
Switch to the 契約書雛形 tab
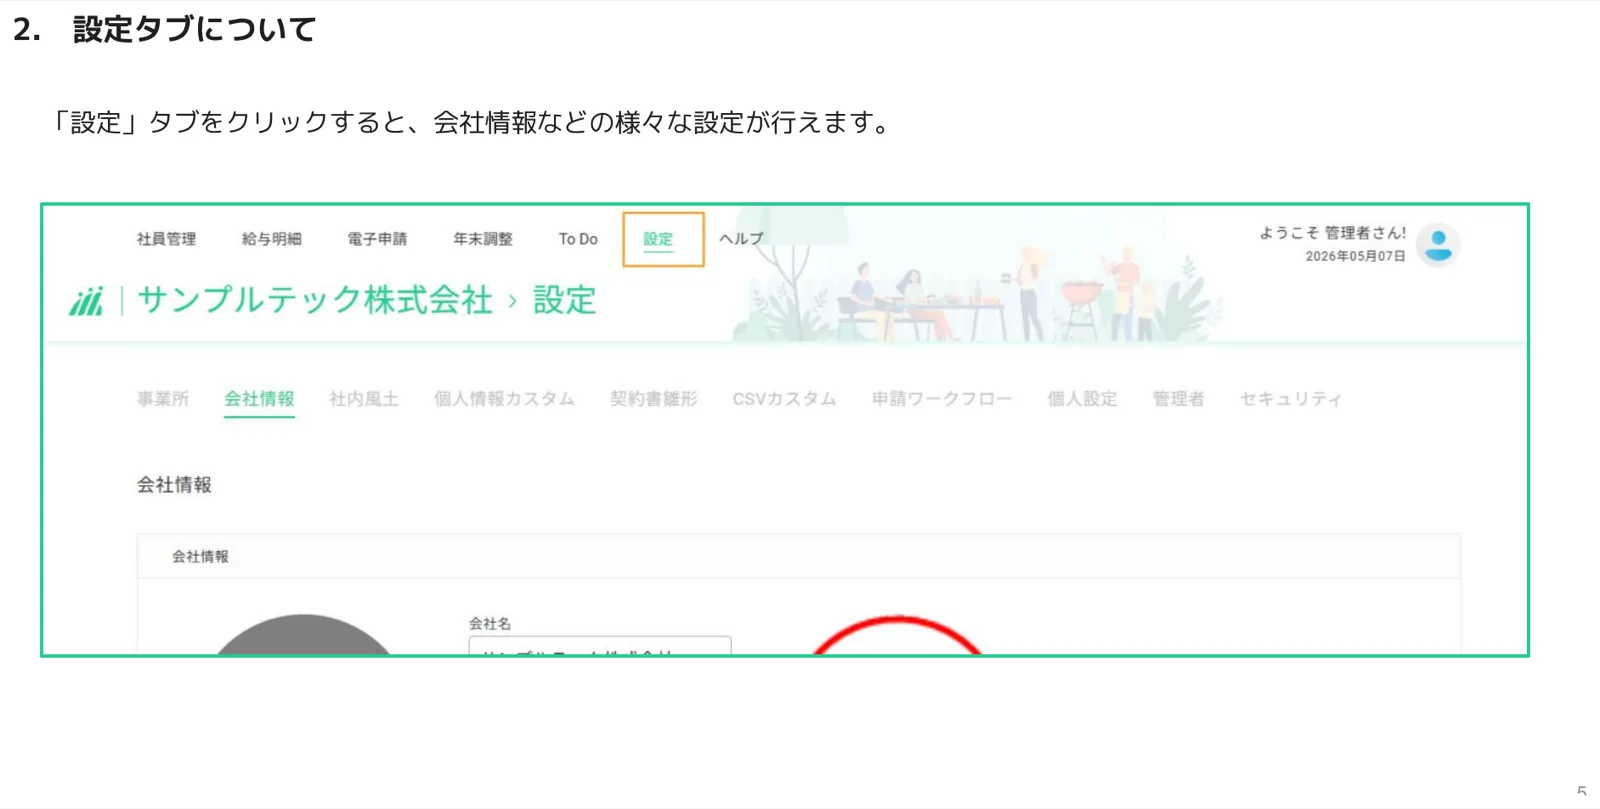[654, 399]
